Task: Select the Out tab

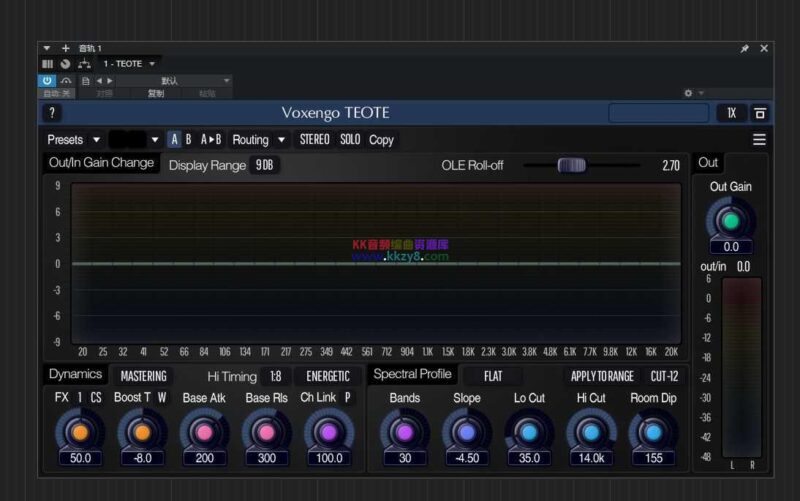Action: [x=708, y=163]
